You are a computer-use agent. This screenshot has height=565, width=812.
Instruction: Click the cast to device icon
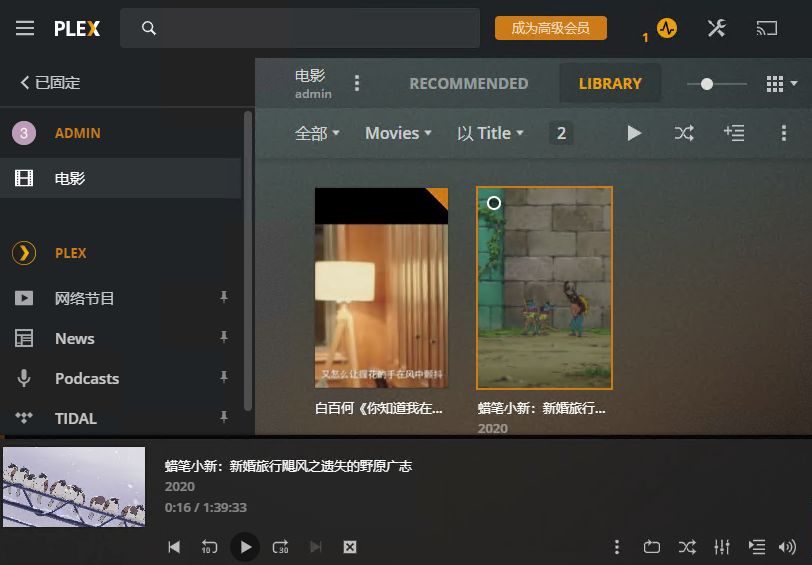767,28
